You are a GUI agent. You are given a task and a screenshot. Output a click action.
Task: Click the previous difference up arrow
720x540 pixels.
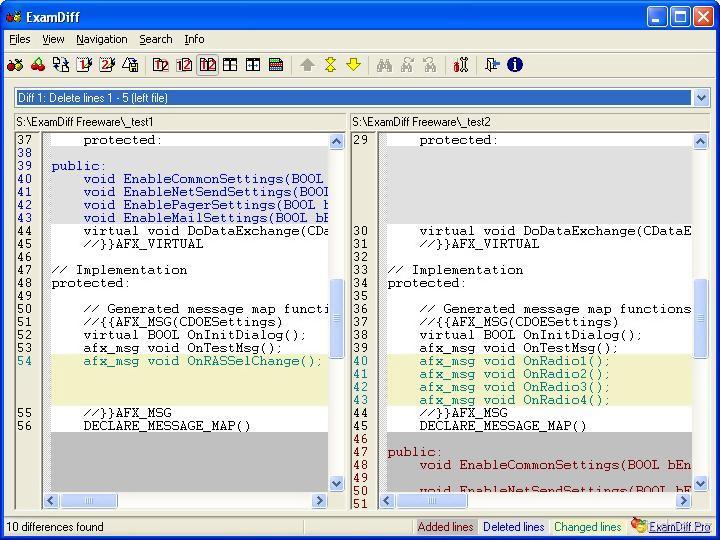307,65
